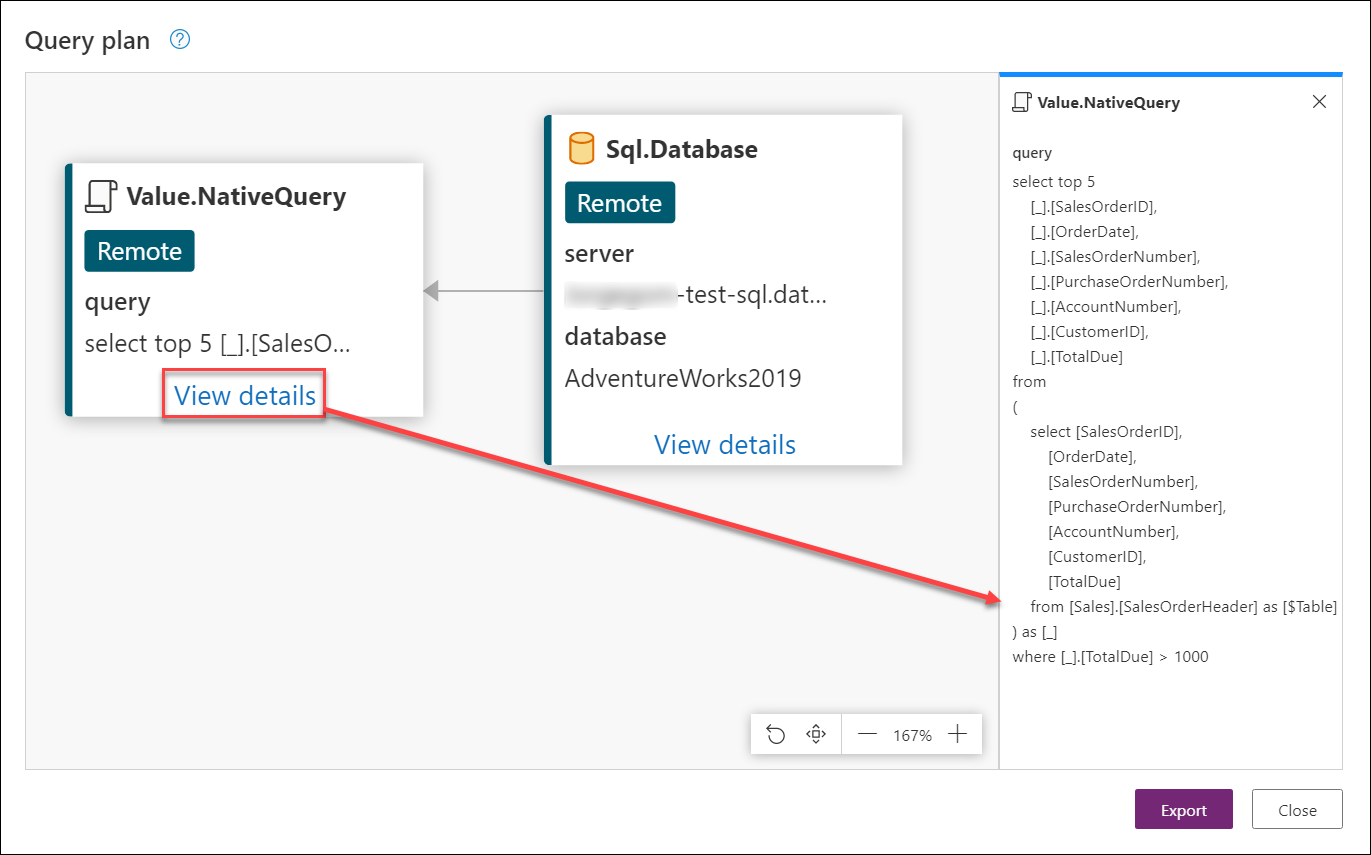Click the Remote badge on Value.NativeQuery
This screenshot has height=855, width=1371.
click(x=139, y=251)
